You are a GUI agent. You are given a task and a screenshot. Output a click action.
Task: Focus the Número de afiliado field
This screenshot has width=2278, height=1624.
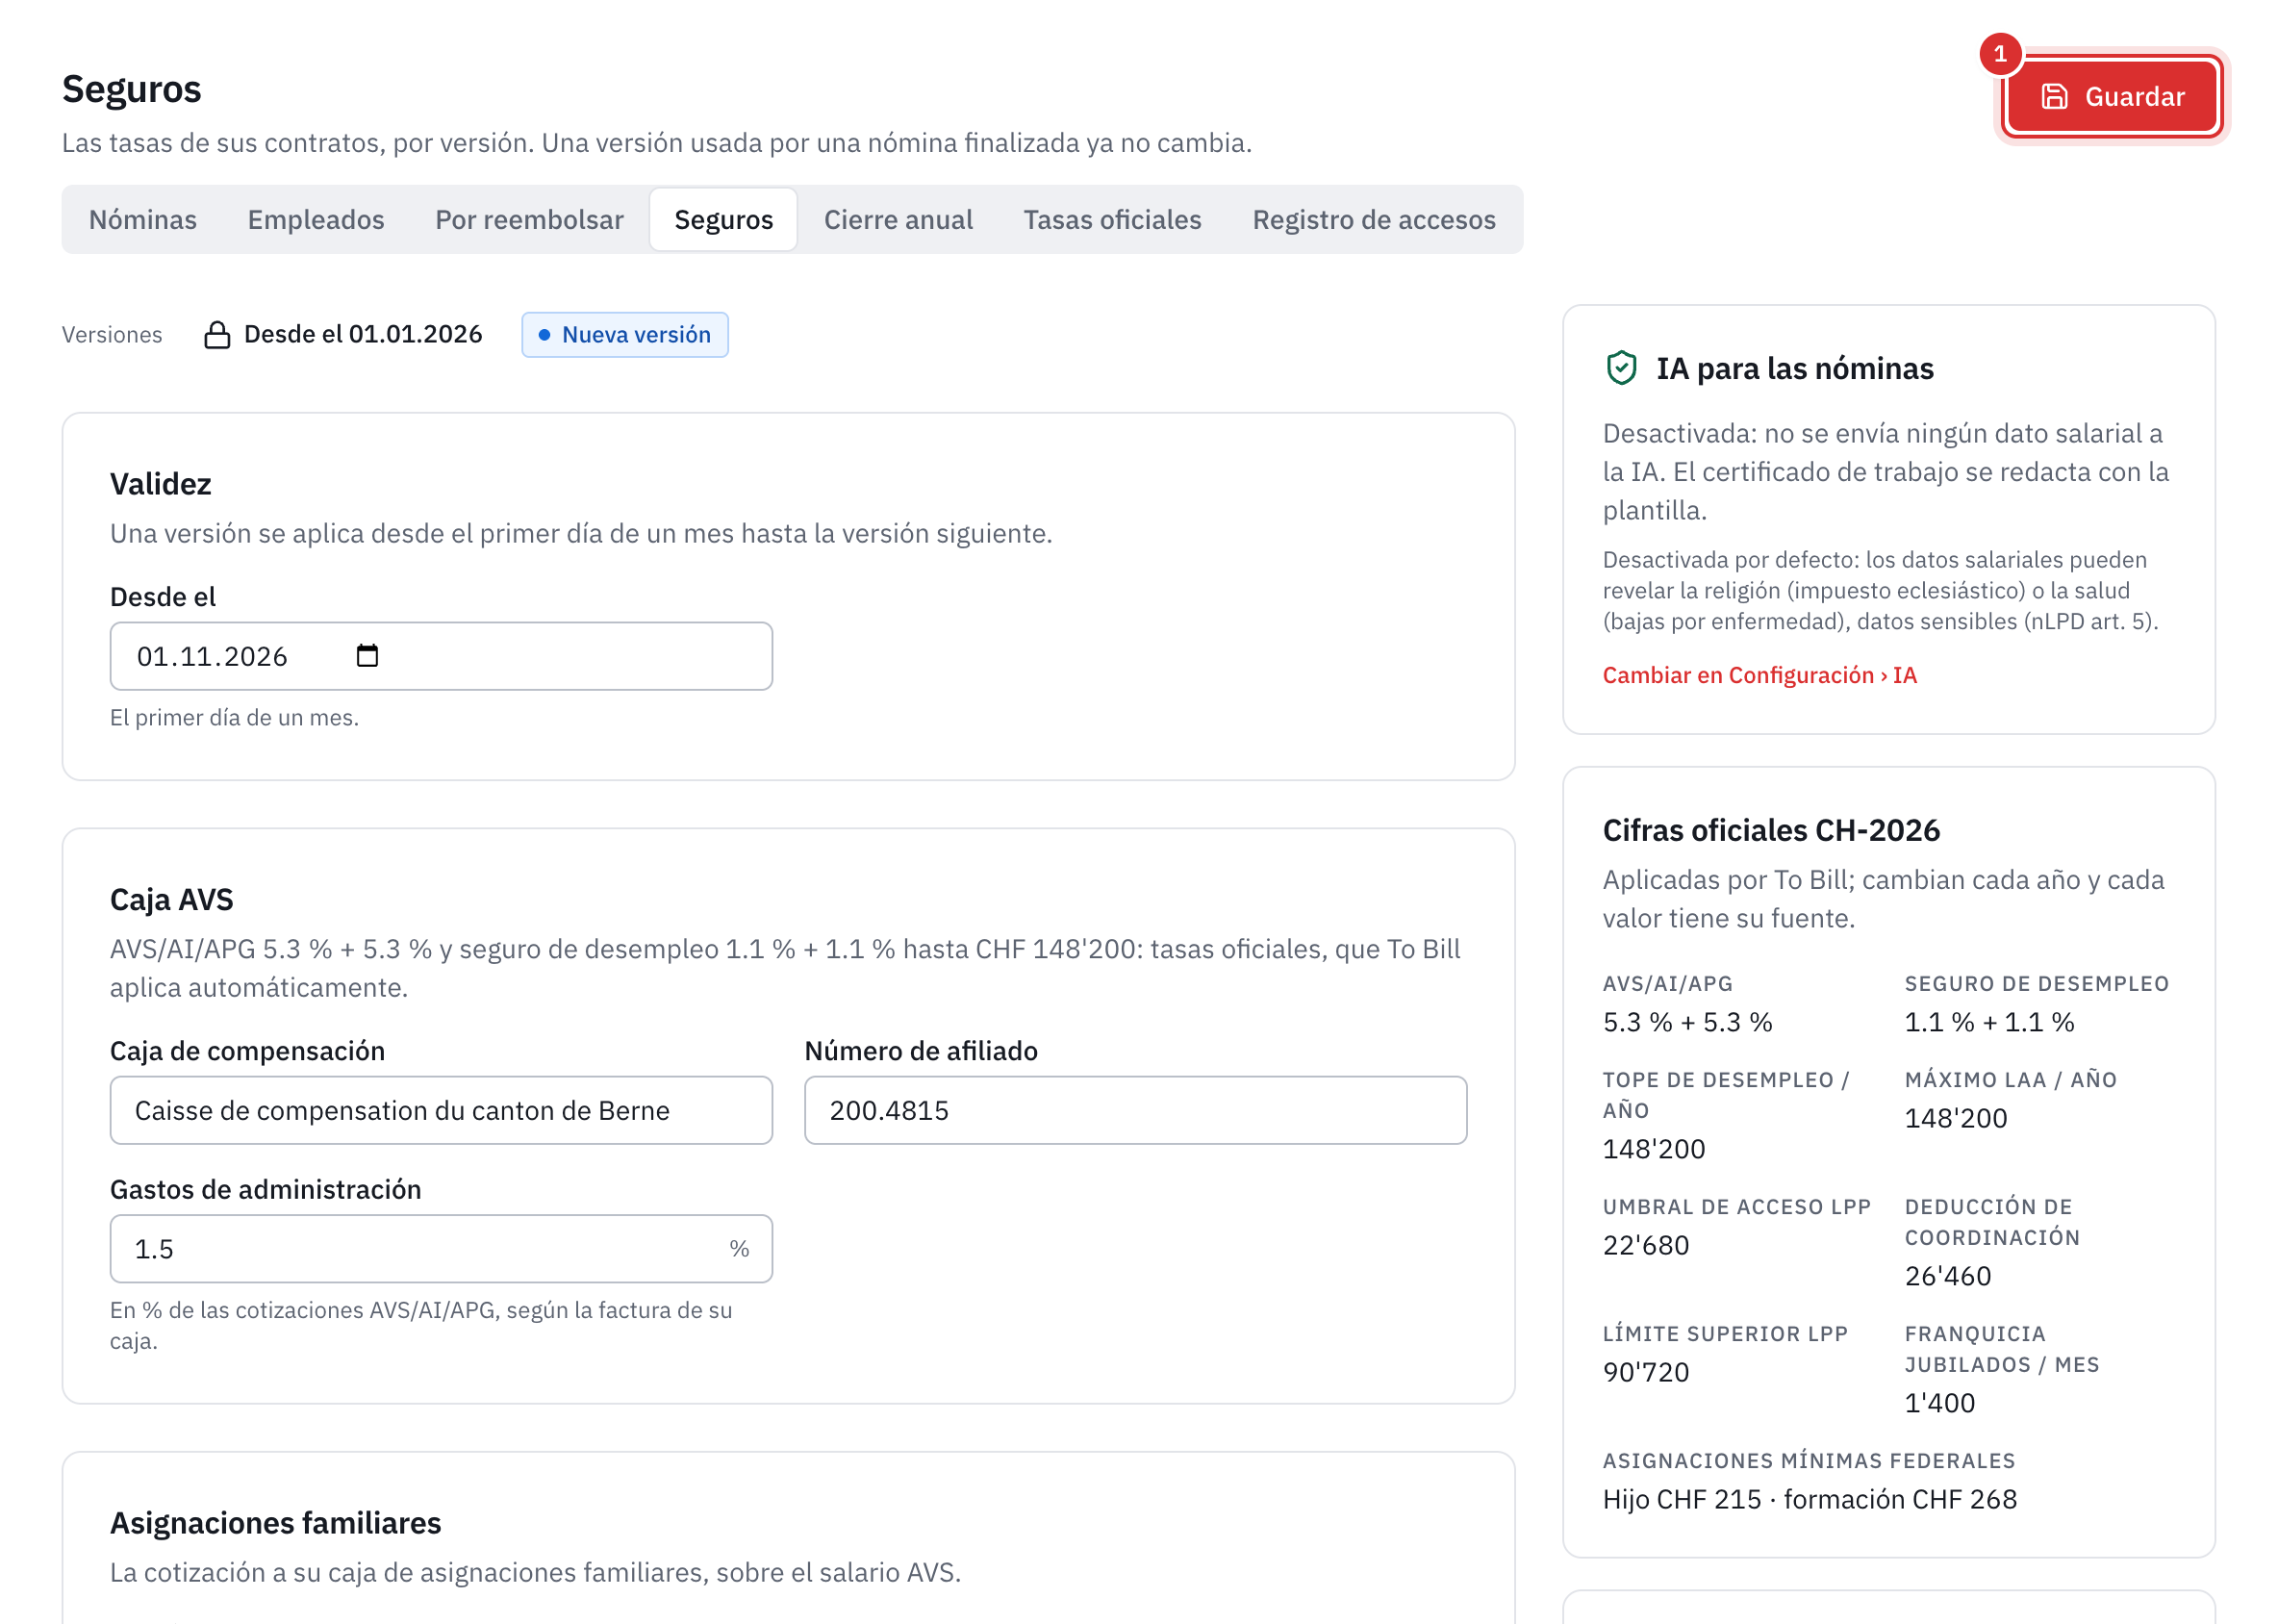coord(1135,1110)
